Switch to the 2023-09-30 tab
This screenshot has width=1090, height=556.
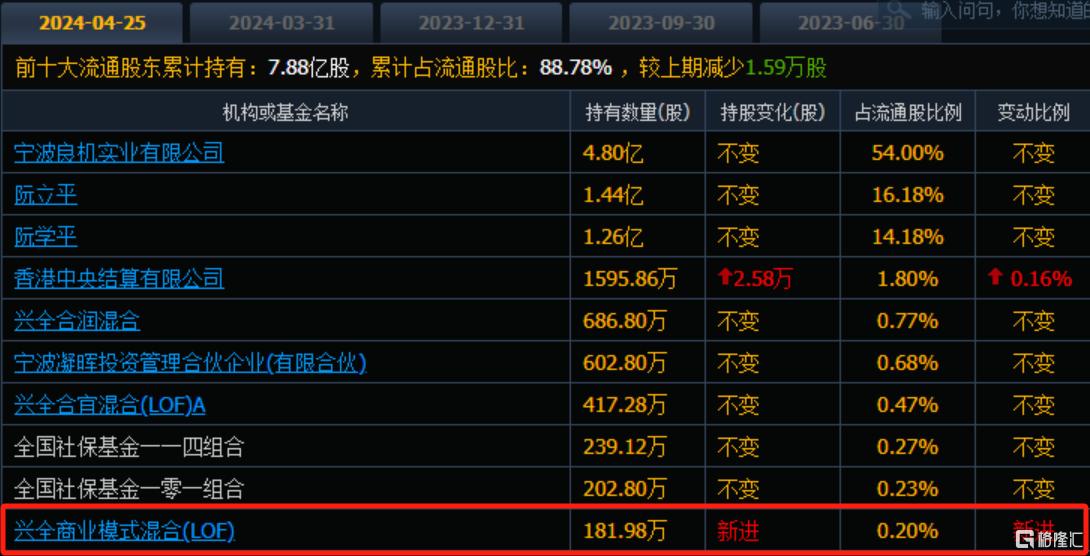pos(661,23)
